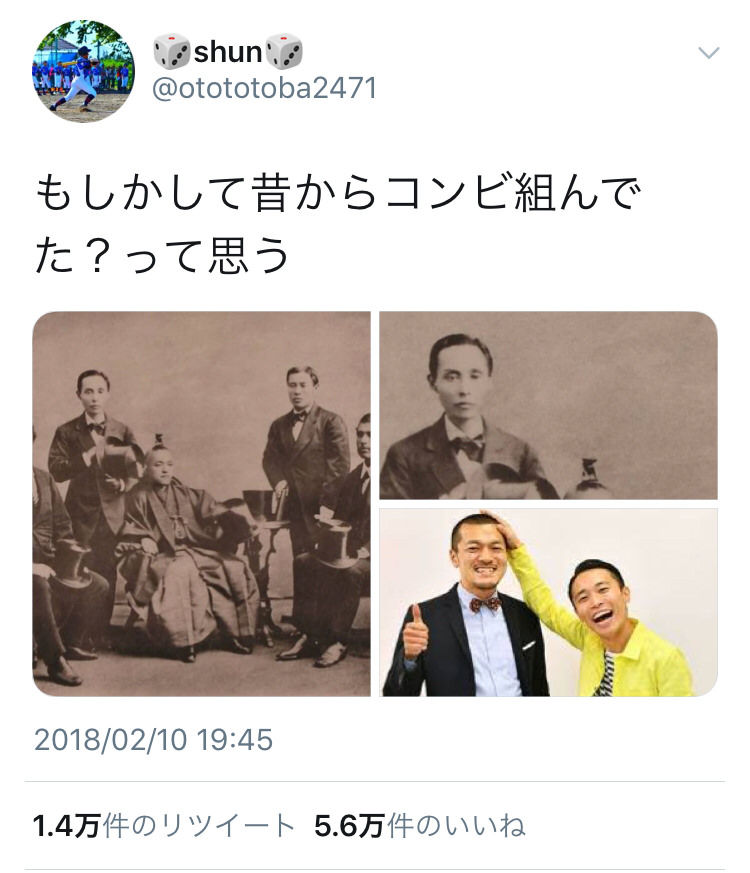Open the shun display name
Image resolution: width=750 pixels, height=873 pixels.
coord(228,52)
